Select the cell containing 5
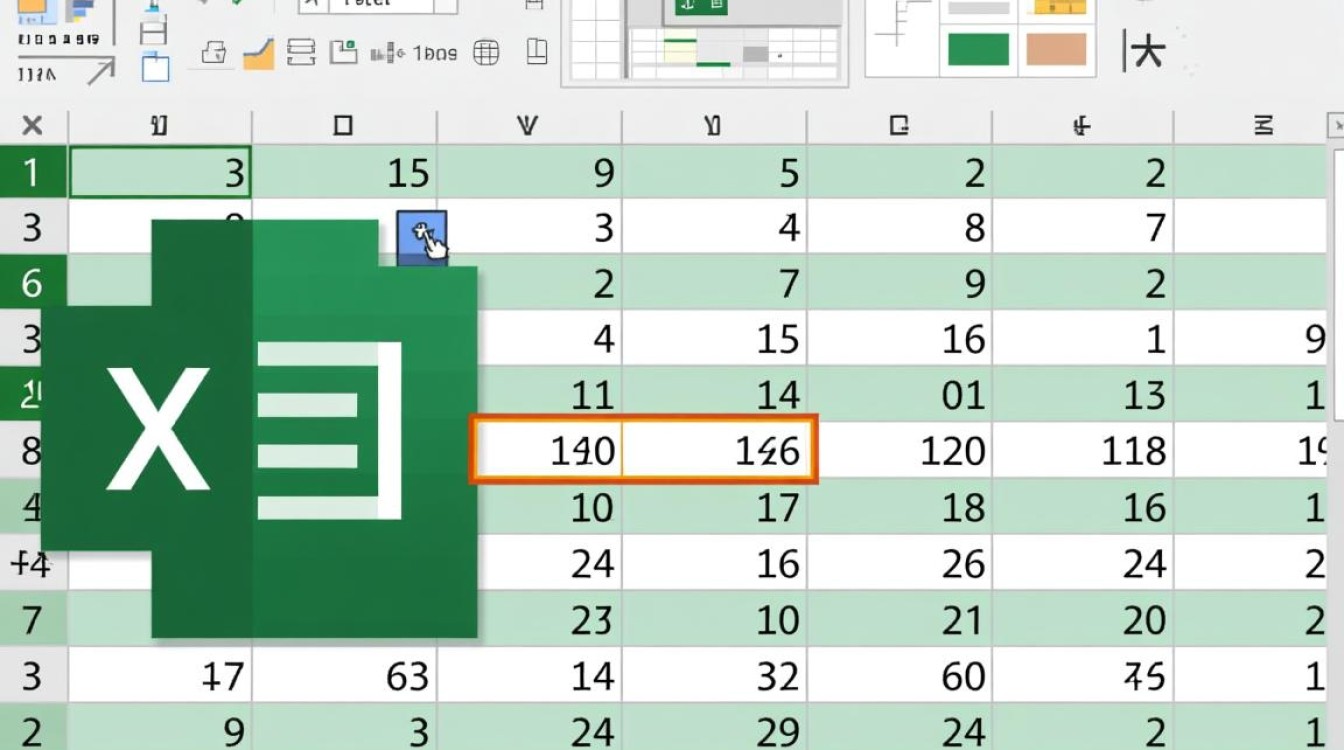This screenshot has height=750, width=1344. (x=714, y=173)
